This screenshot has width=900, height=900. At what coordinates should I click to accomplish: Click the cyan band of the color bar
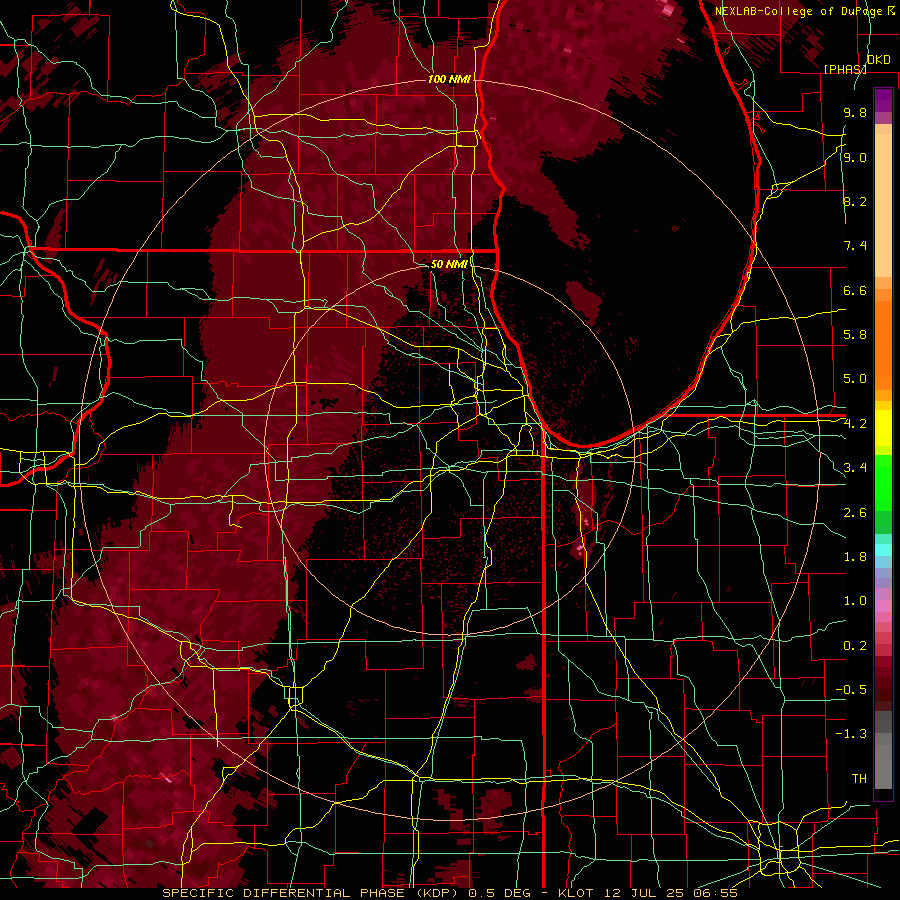pyautogui.click(x=883, y=550)
